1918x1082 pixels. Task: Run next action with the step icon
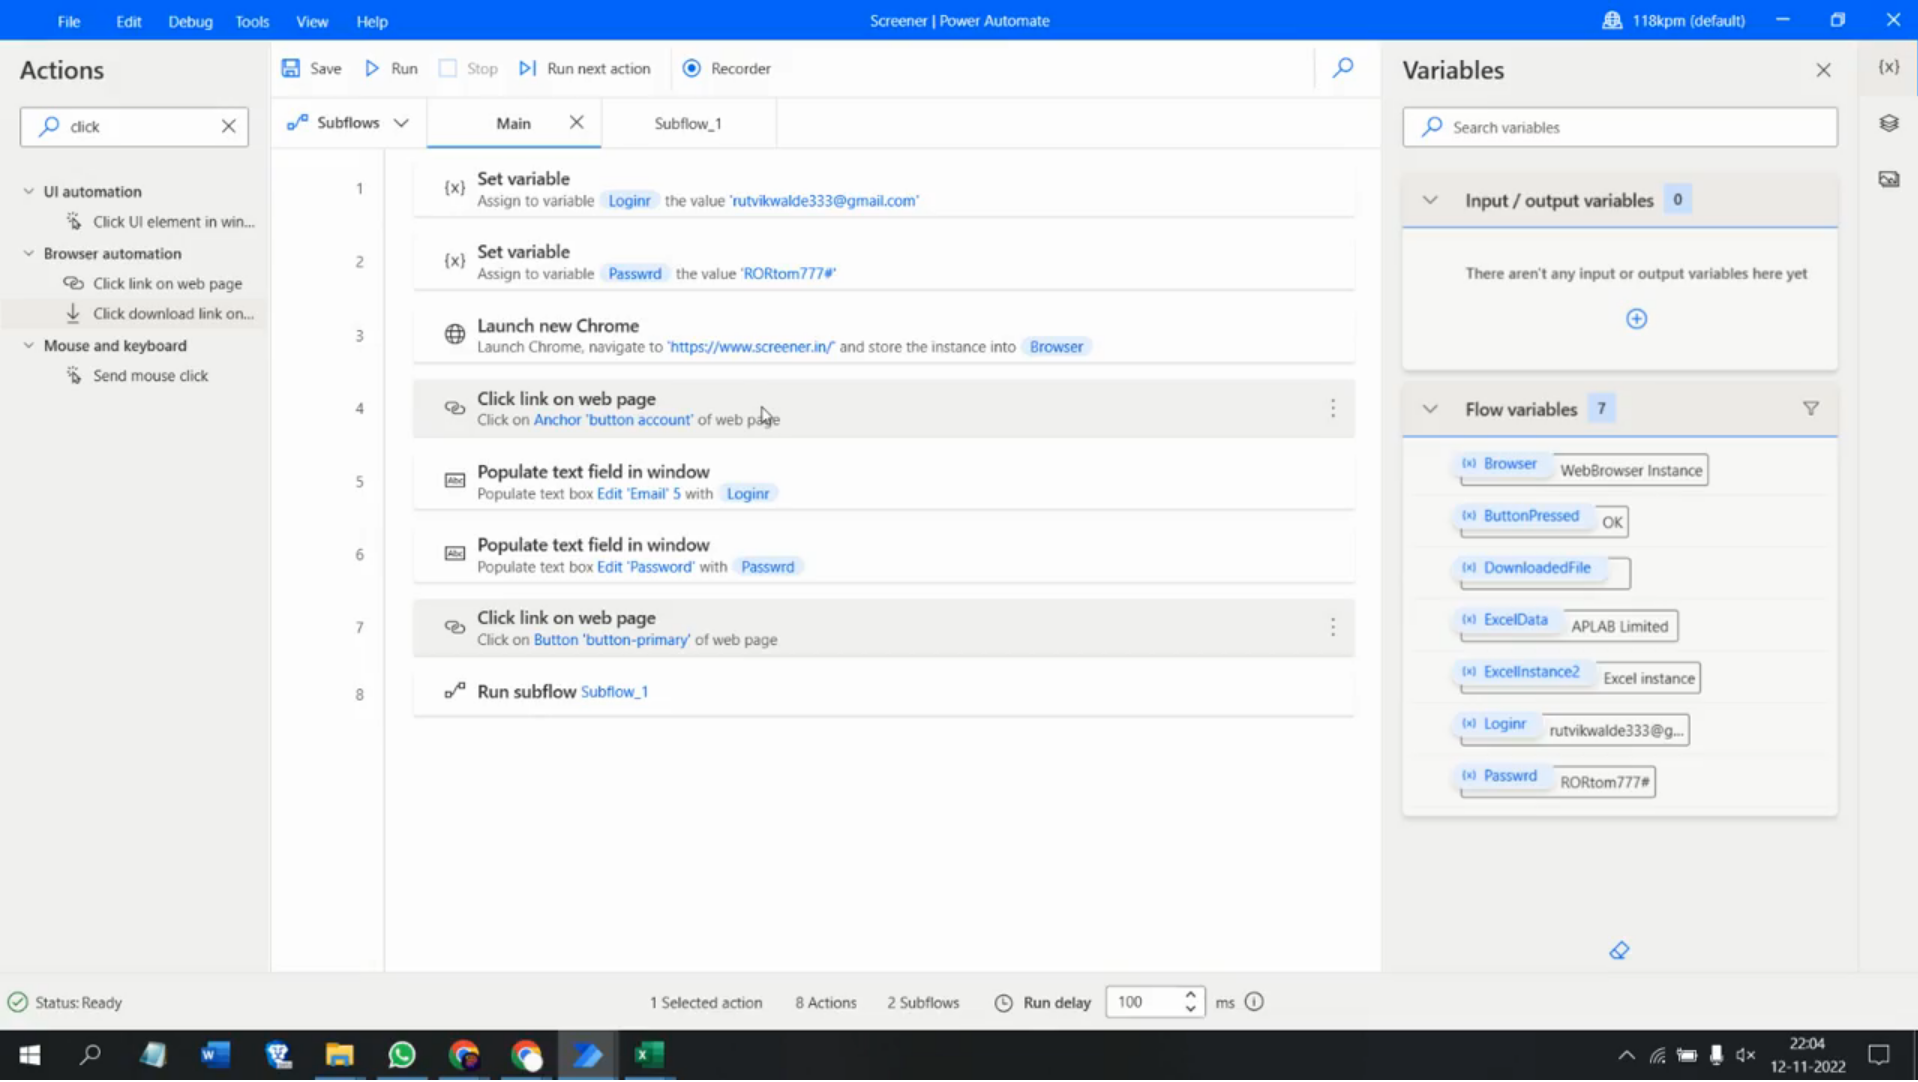[528, 68]
